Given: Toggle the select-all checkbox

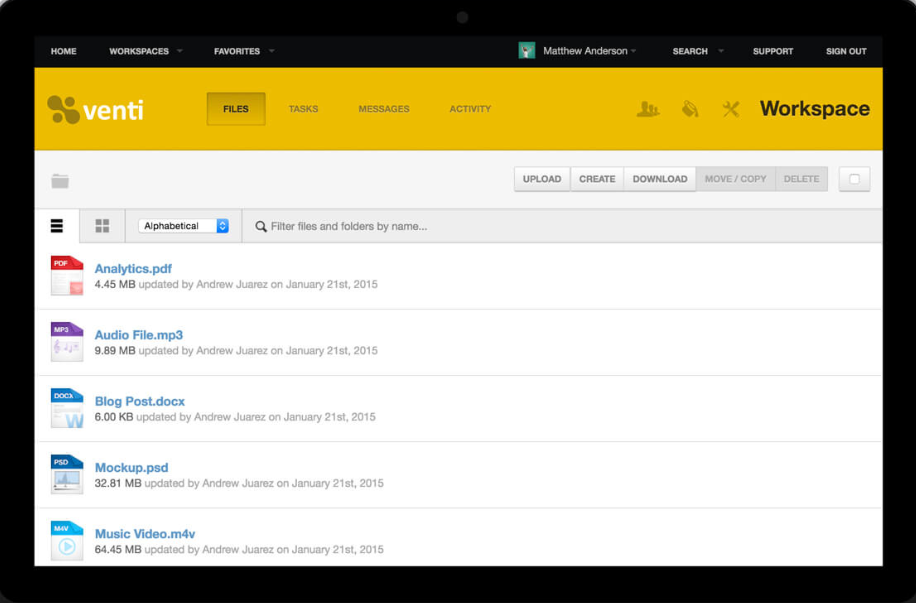Looking at the screenshot, I should click(854, 179).
